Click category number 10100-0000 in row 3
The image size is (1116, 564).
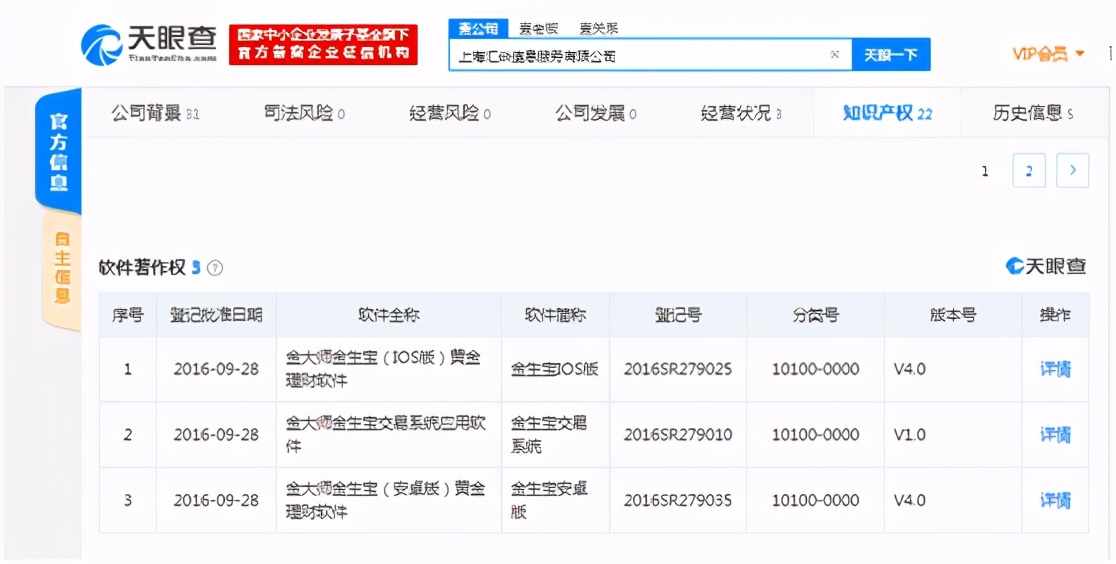coord(815,500)
